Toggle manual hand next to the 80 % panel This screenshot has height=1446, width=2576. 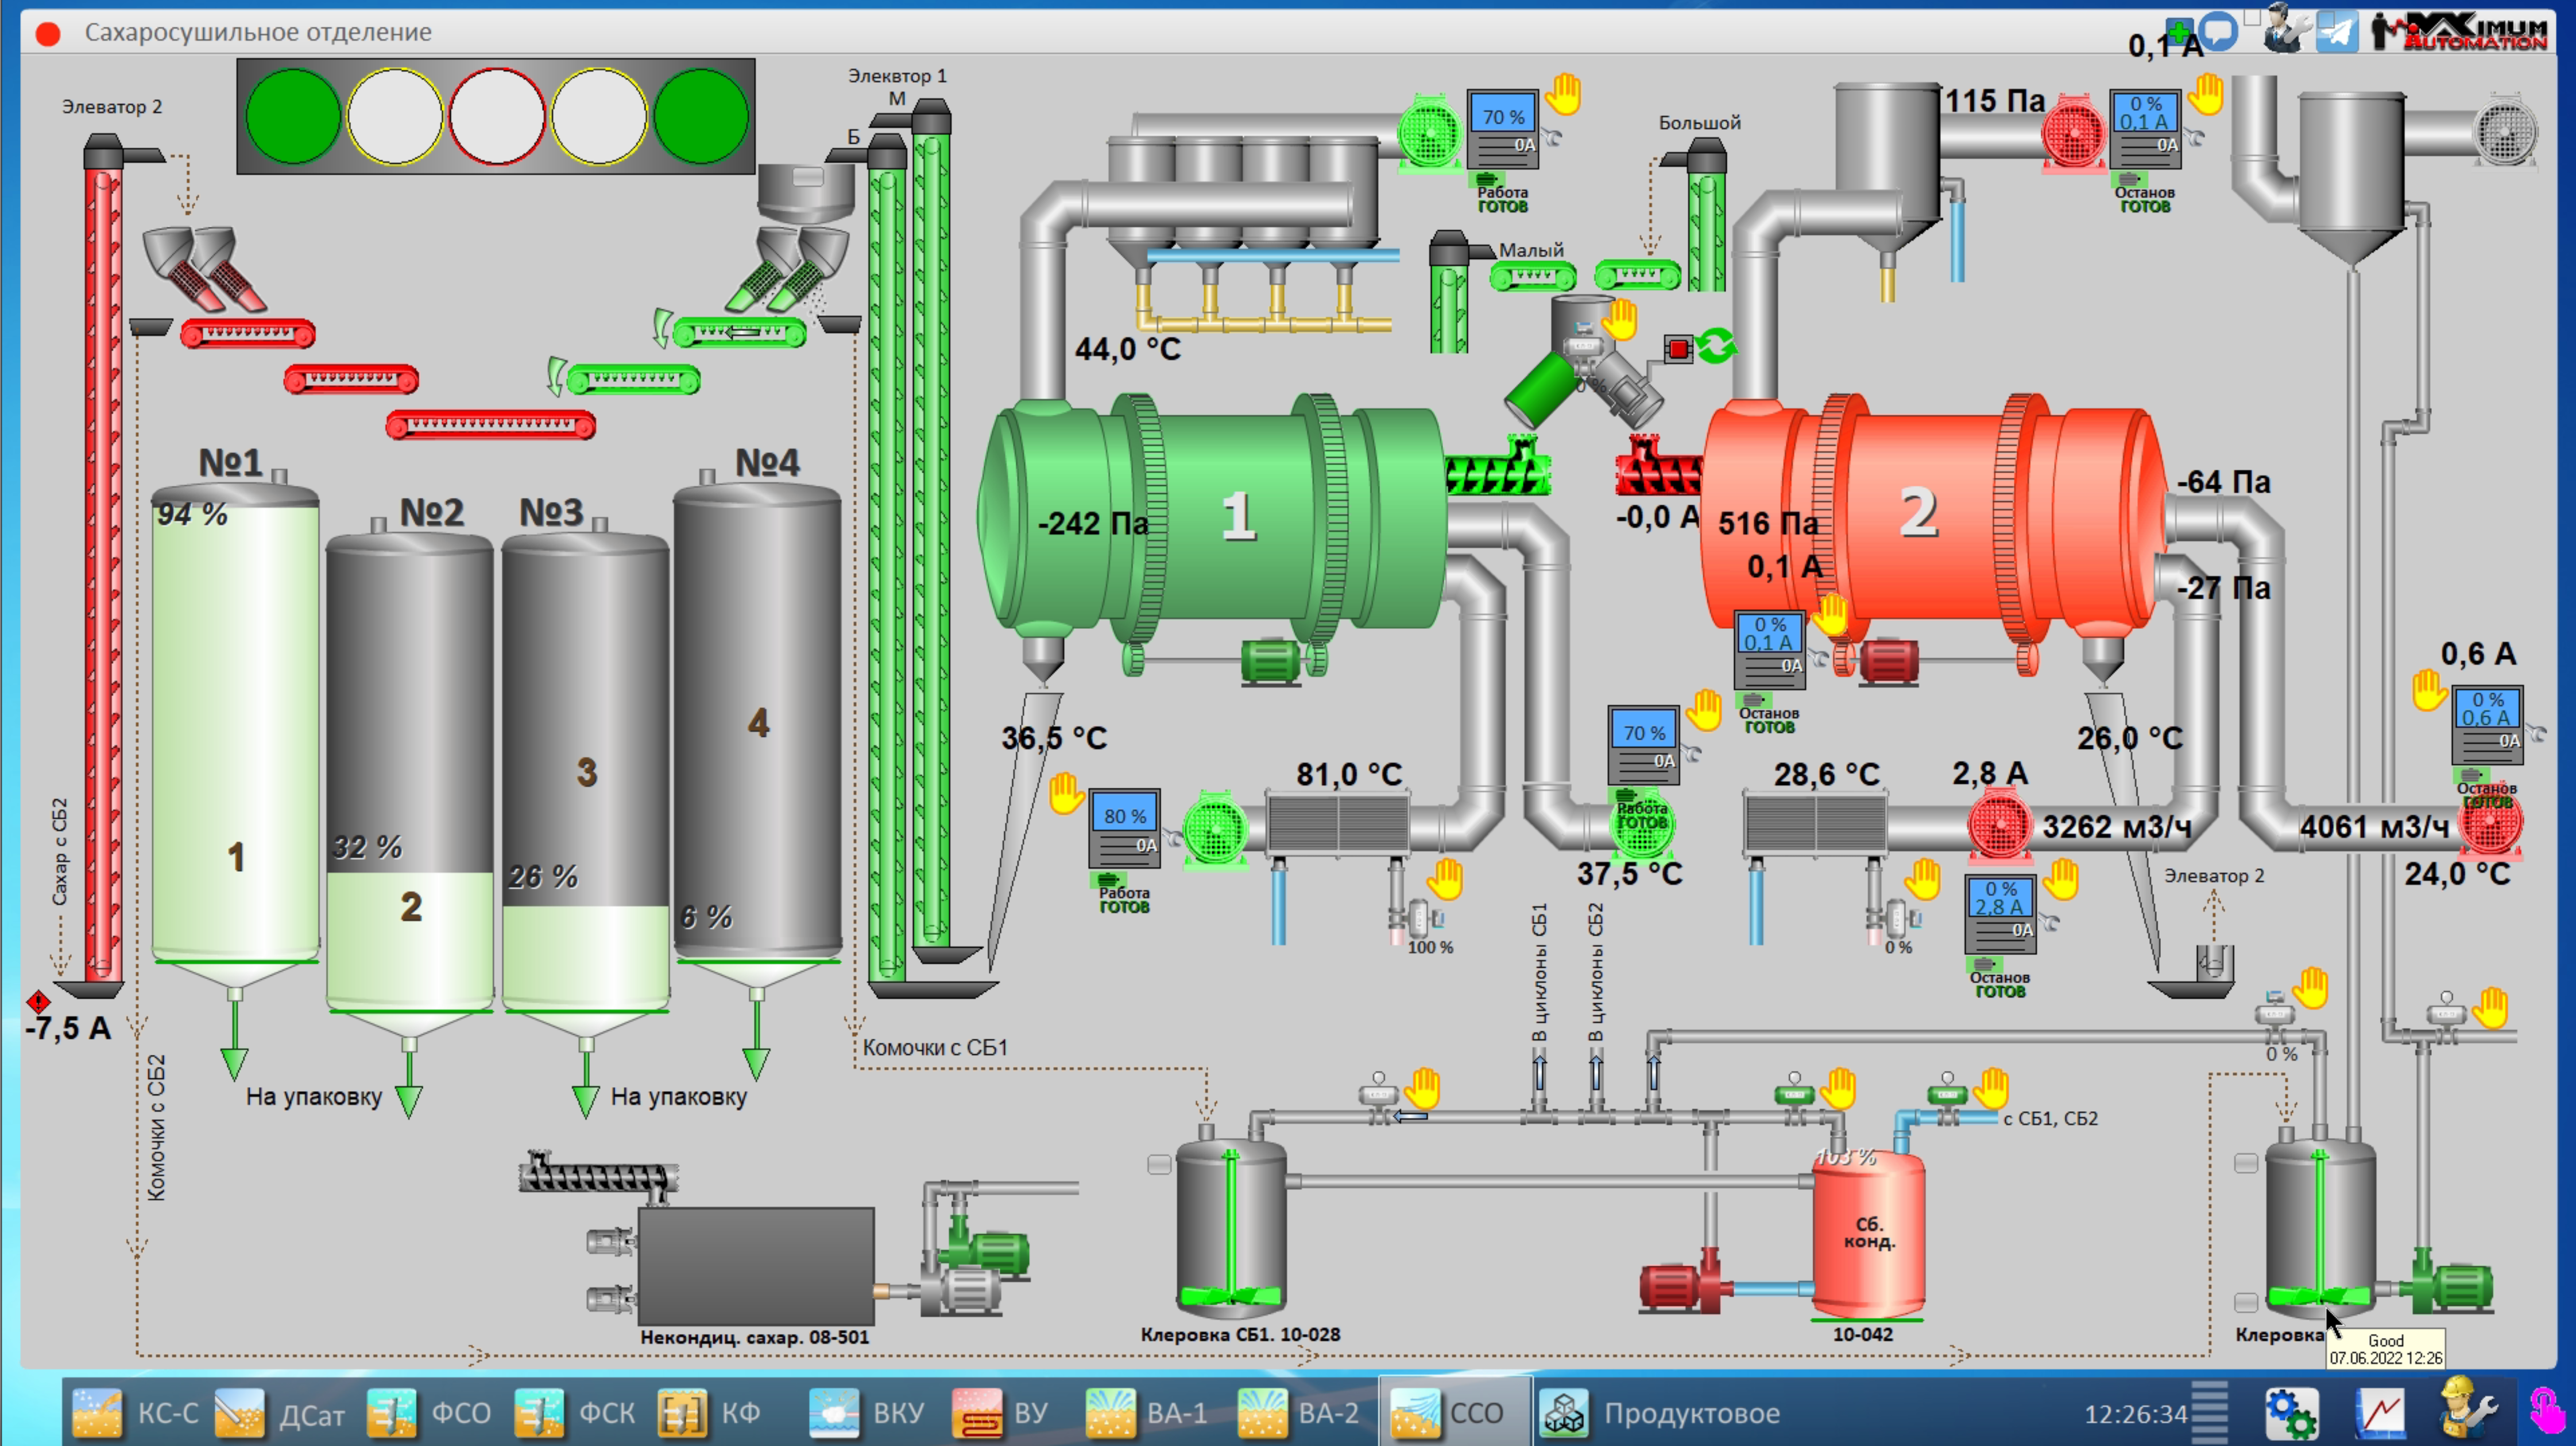pyautogui.click(x=1066, y=795)
